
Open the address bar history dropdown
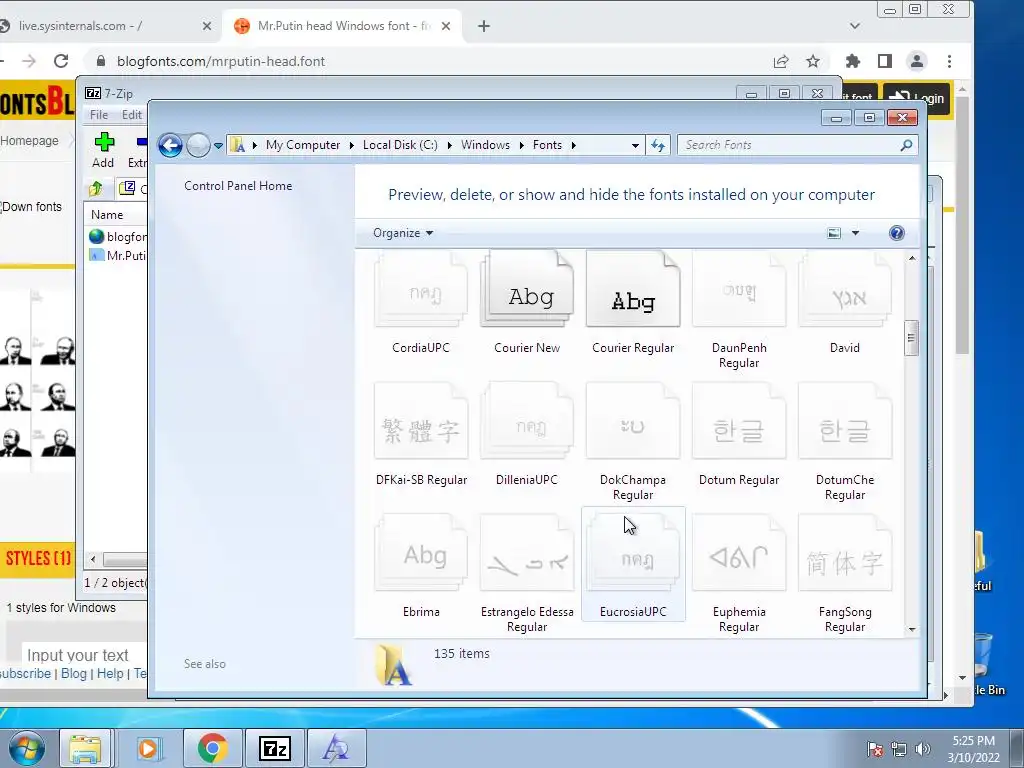click(x=635, y=146)
